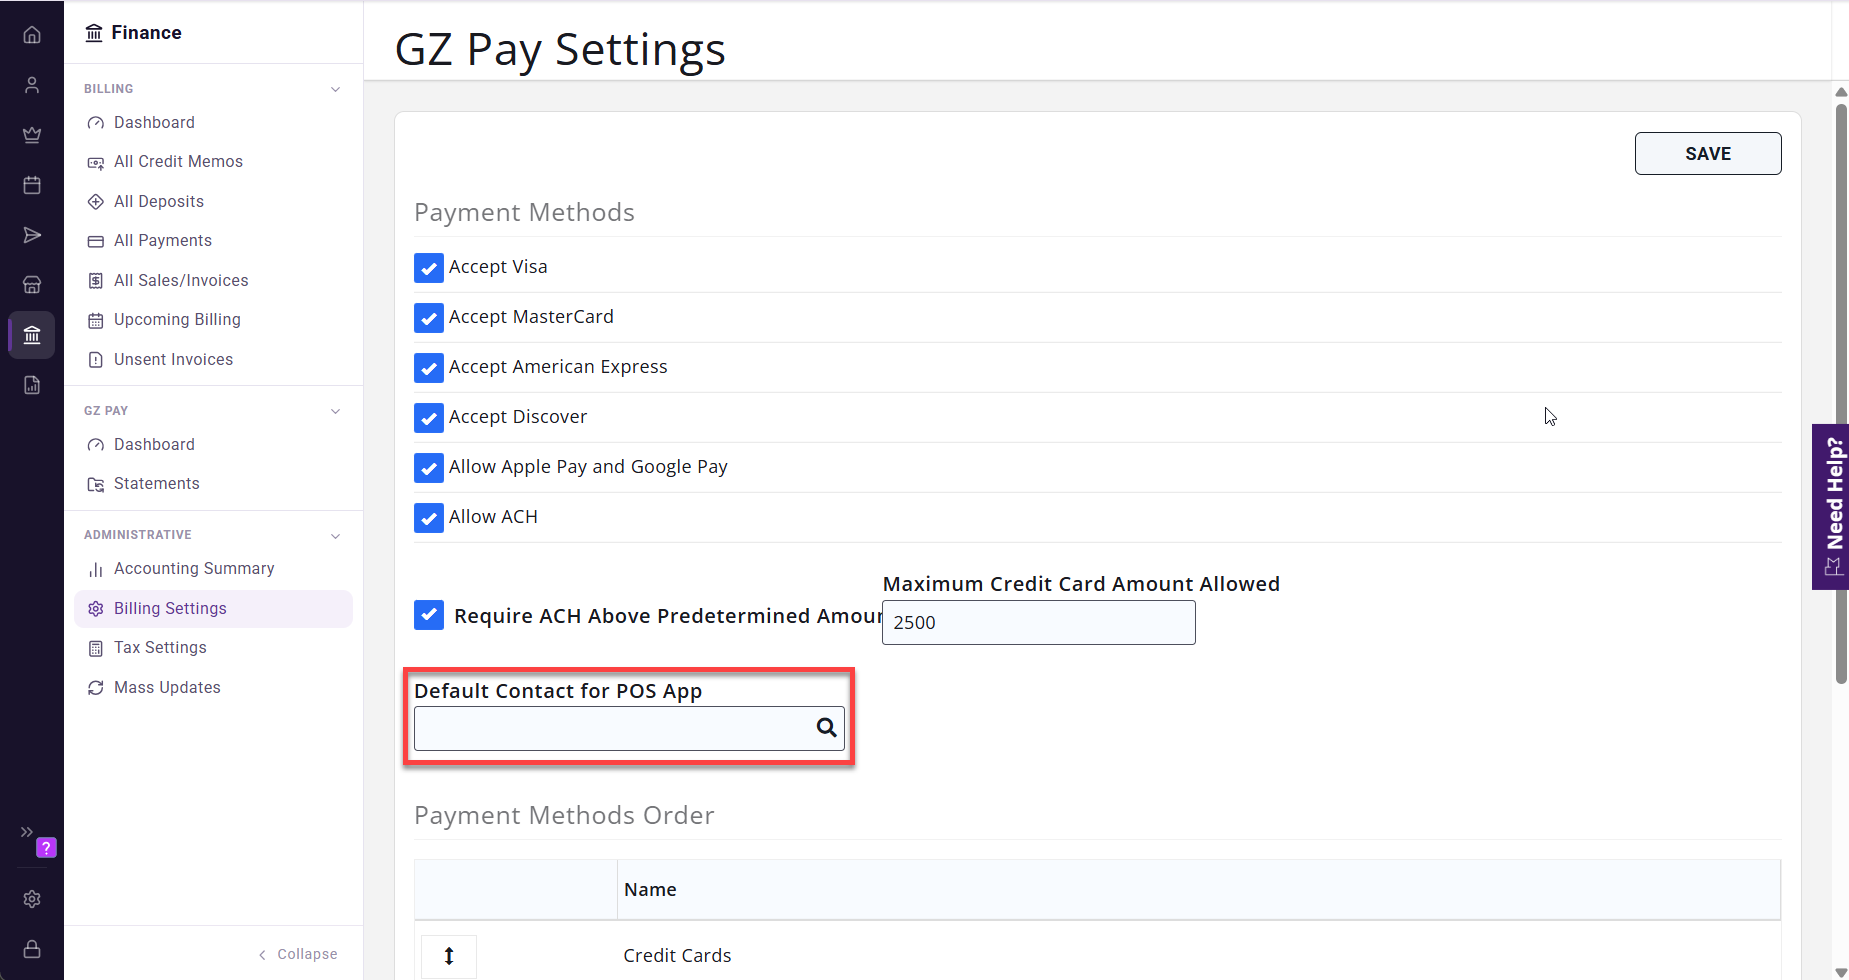Uncheck Accept Visa checkbox
This screenshot has height=980, width=1849.
tap(429, 268)
